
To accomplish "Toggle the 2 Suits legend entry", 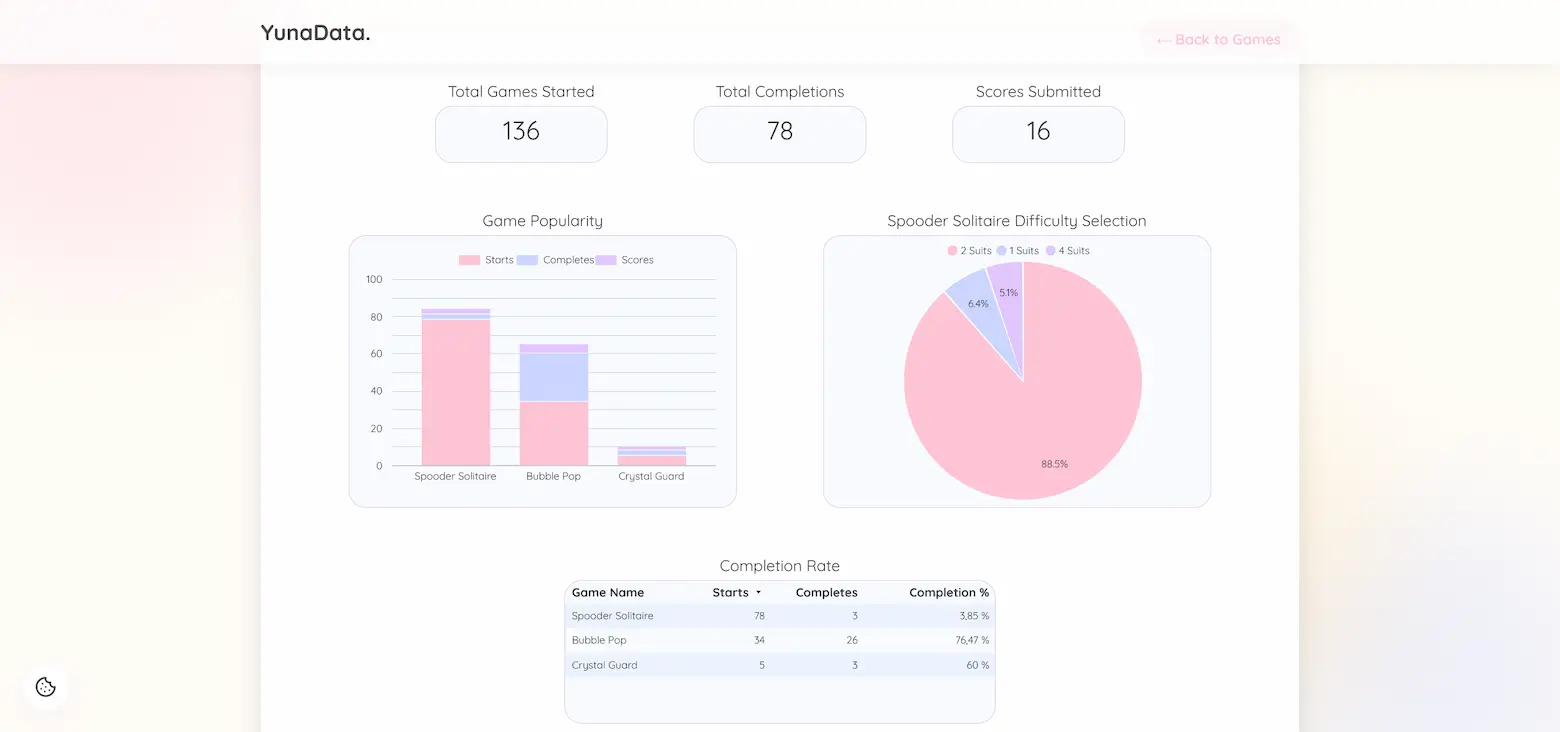I will pyautogui.click(x=969, y=250).
